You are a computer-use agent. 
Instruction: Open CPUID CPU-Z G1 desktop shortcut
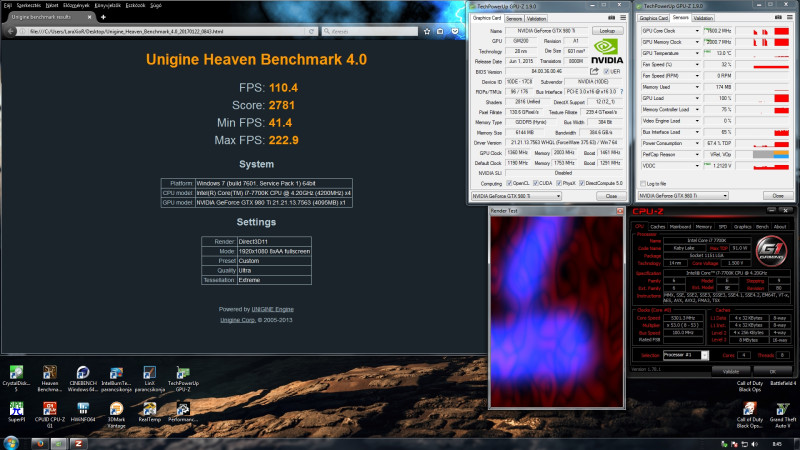[x=49, y=409]
